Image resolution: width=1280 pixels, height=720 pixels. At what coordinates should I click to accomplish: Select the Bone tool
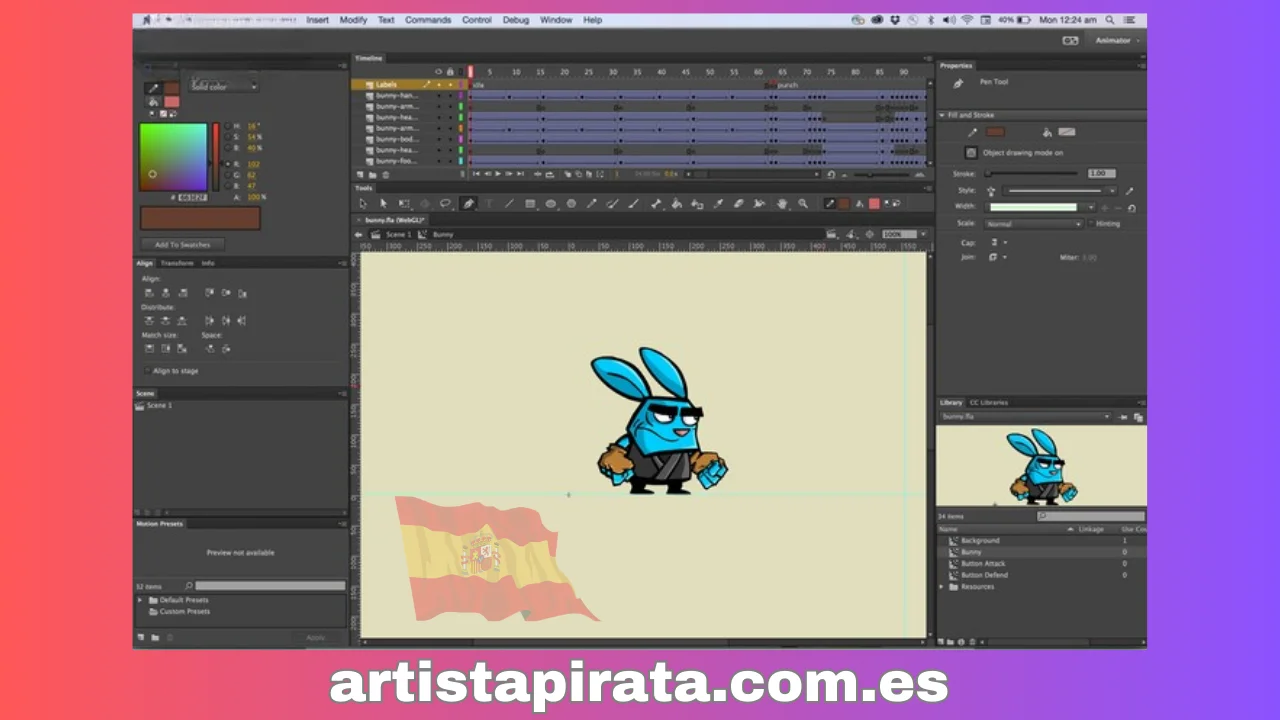point(657,203)
